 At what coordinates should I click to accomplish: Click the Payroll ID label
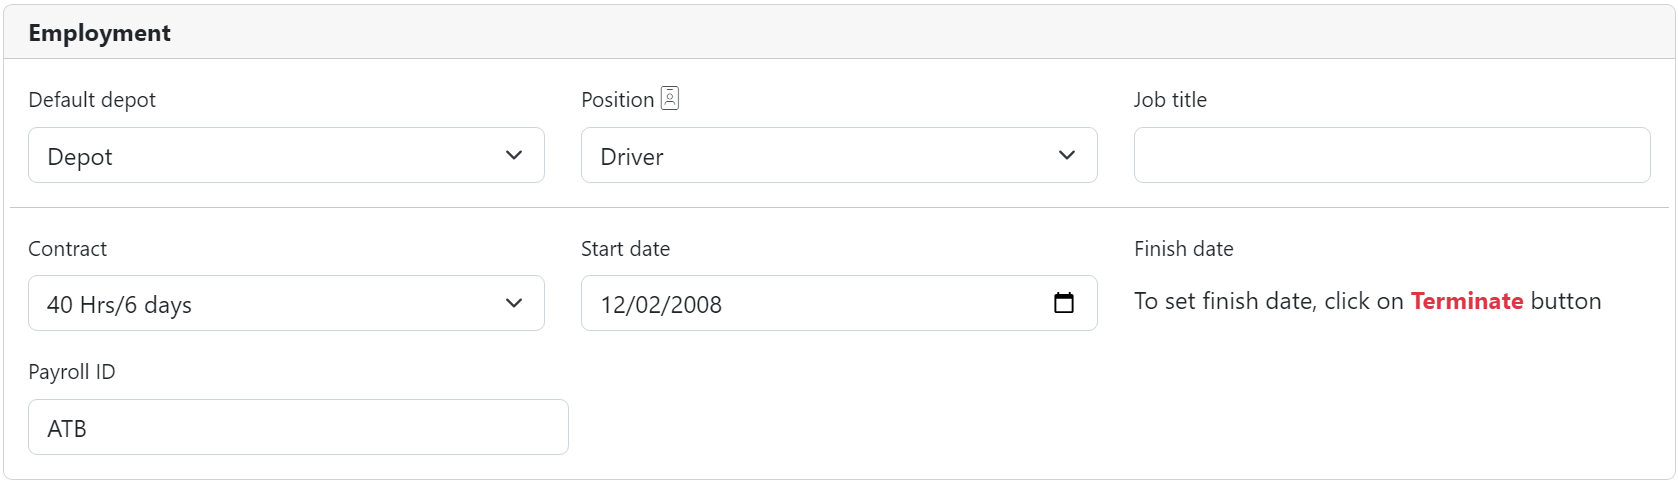coord(72,372)
